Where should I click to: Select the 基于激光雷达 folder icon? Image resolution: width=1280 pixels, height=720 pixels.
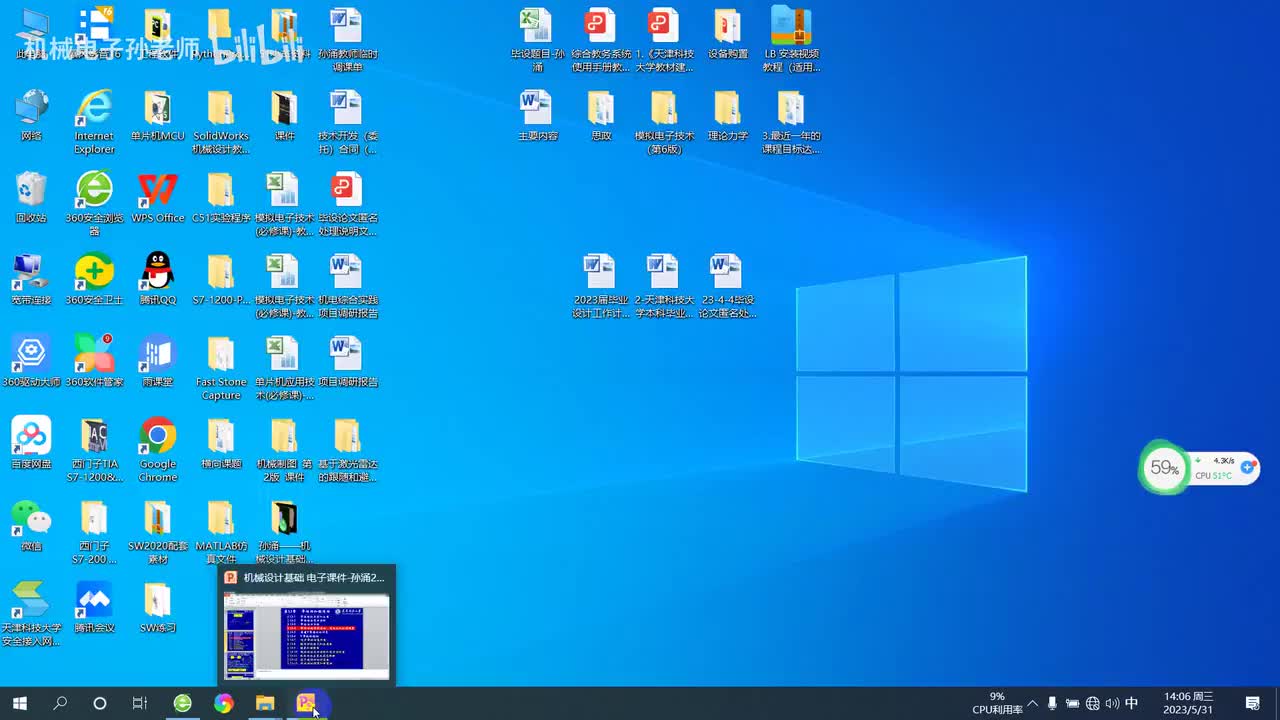347,450
